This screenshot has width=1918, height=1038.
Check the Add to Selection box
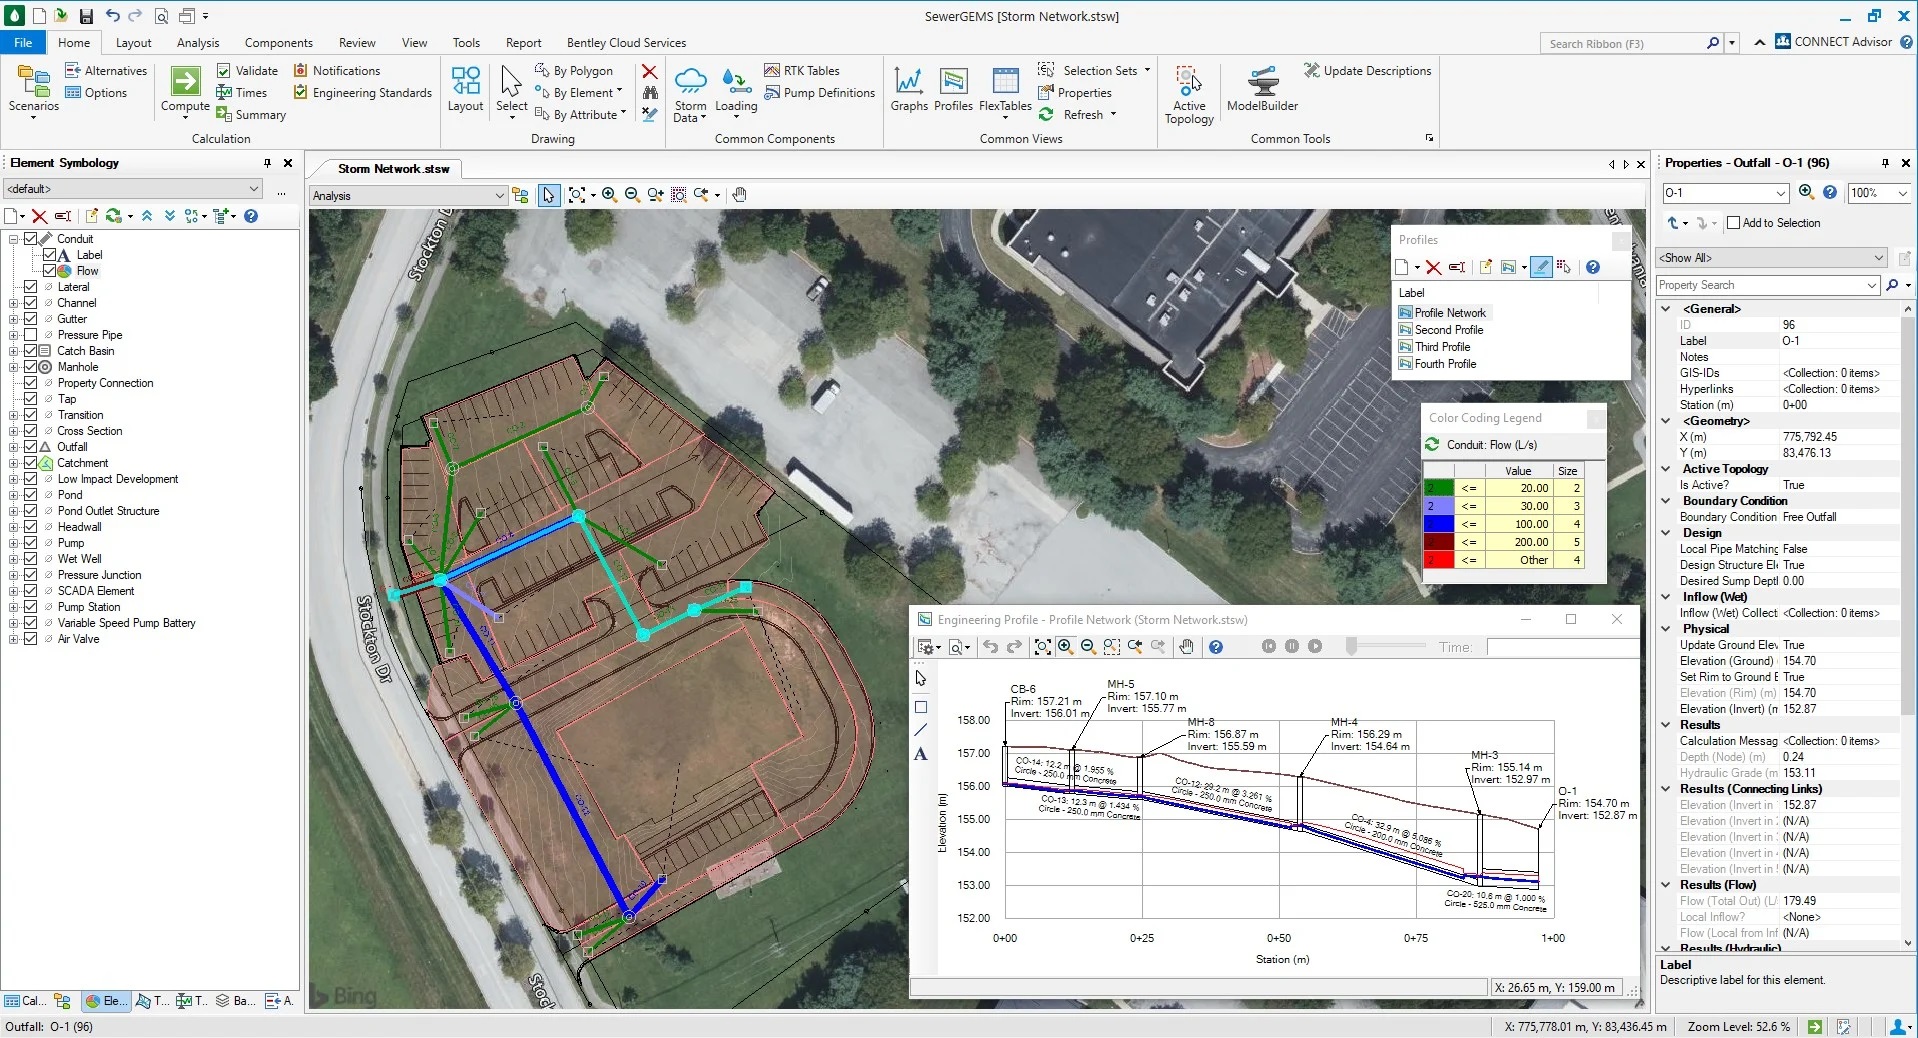click(x=1733, y=223)
